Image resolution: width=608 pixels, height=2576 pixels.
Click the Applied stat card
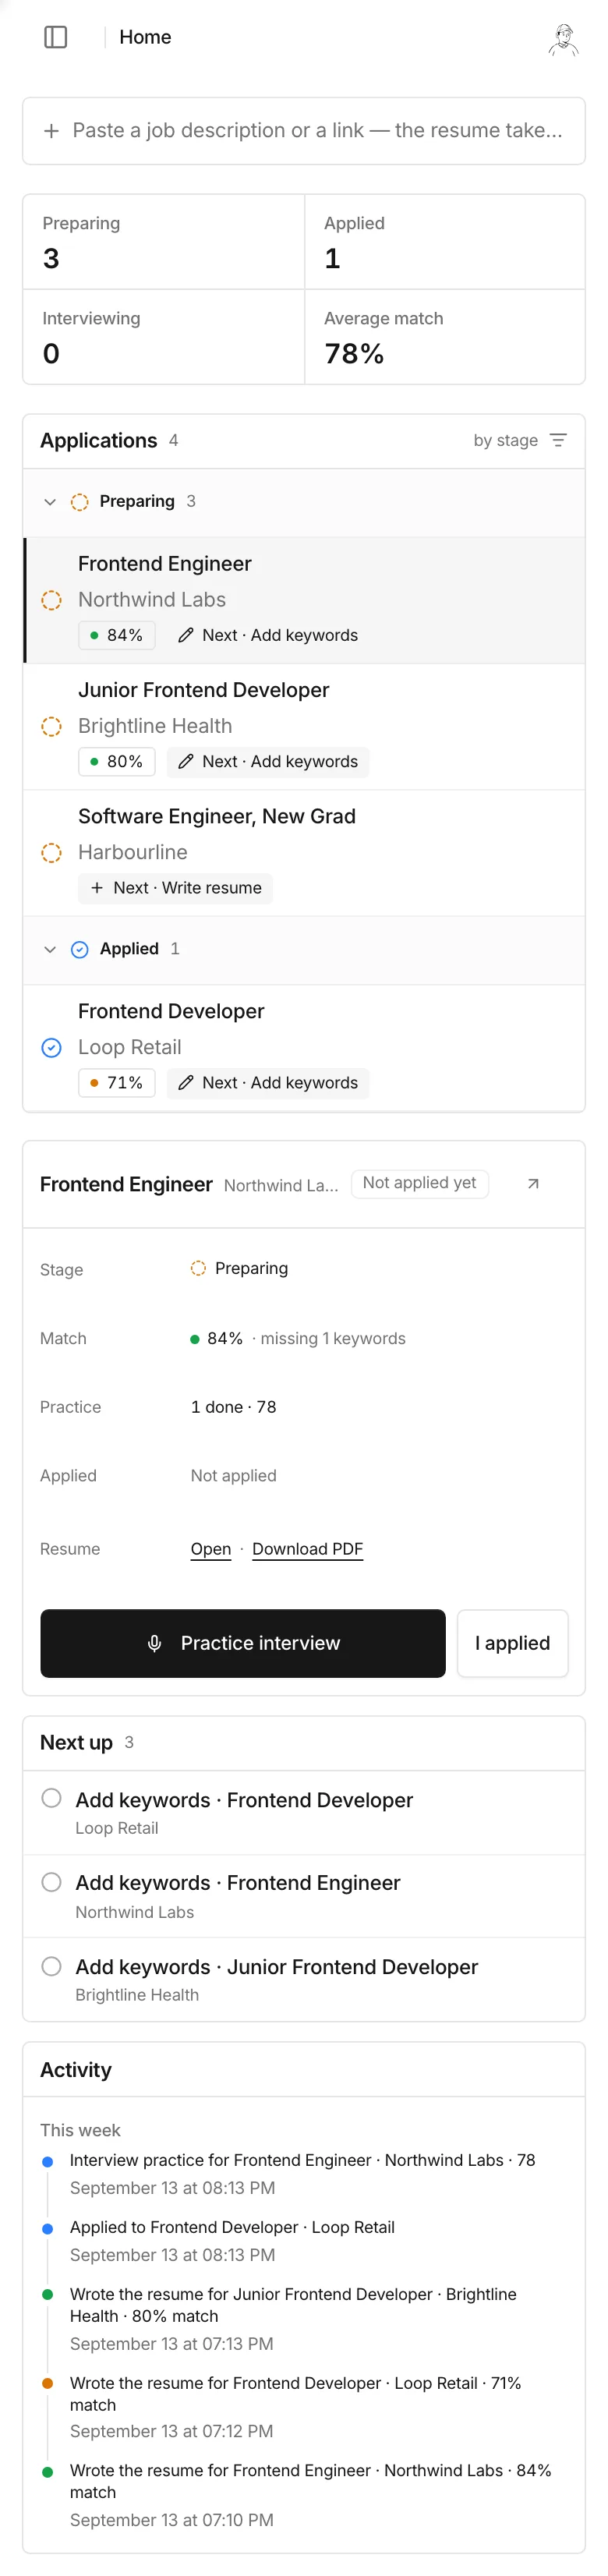[445, 242]
